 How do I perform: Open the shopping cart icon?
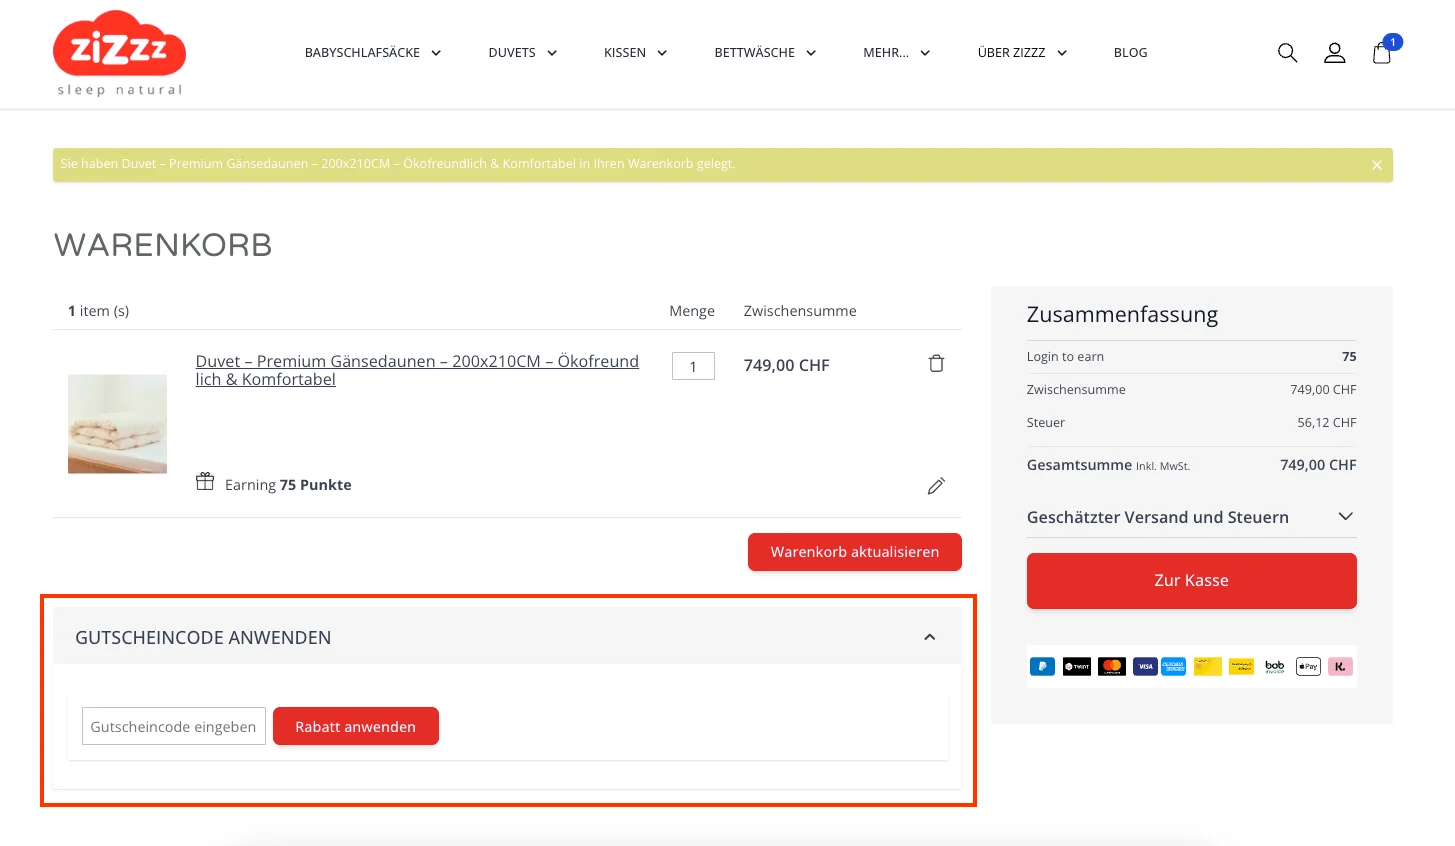(x=1382, y=52)
